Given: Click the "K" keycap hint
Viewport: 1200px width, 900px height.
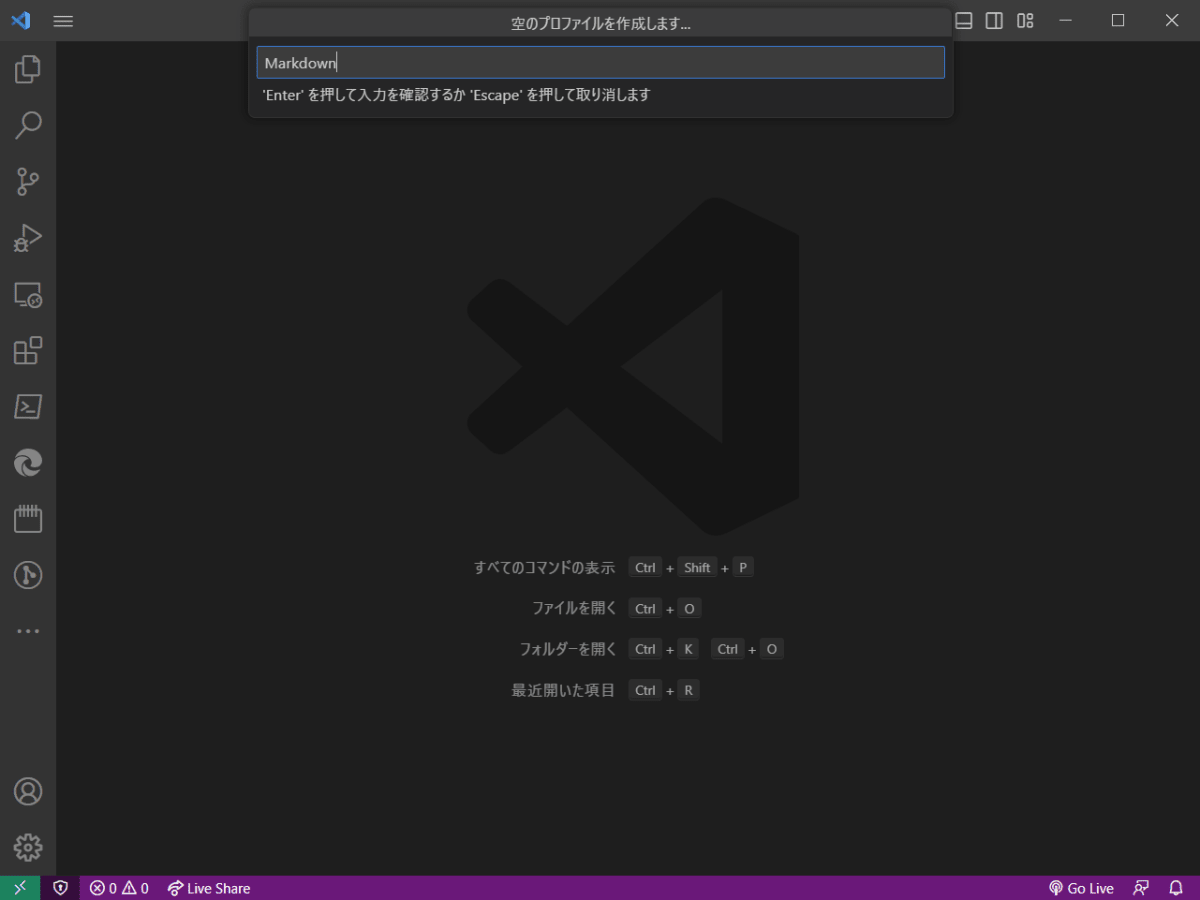Looking at the screenshot, I should click(688, 649).
